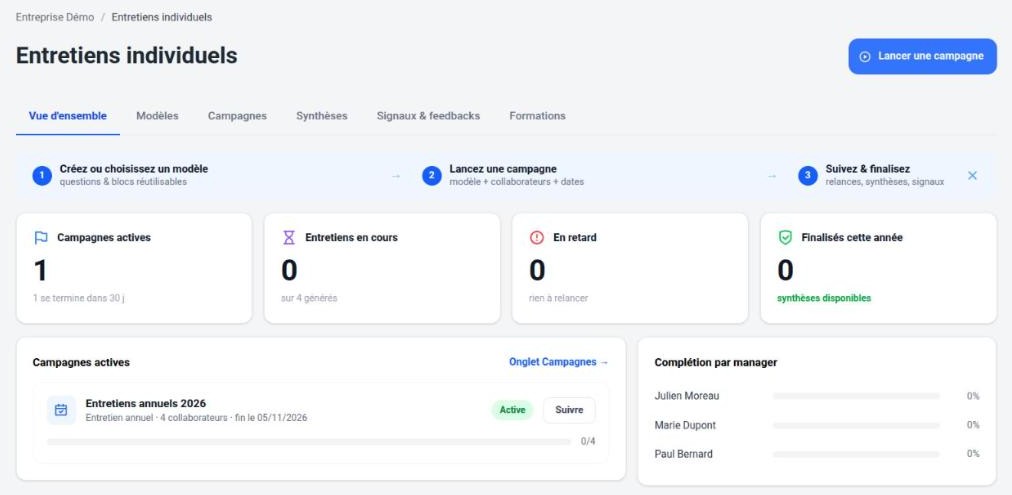Follow the Onglet Campagnes link

[x=559, y=362]
